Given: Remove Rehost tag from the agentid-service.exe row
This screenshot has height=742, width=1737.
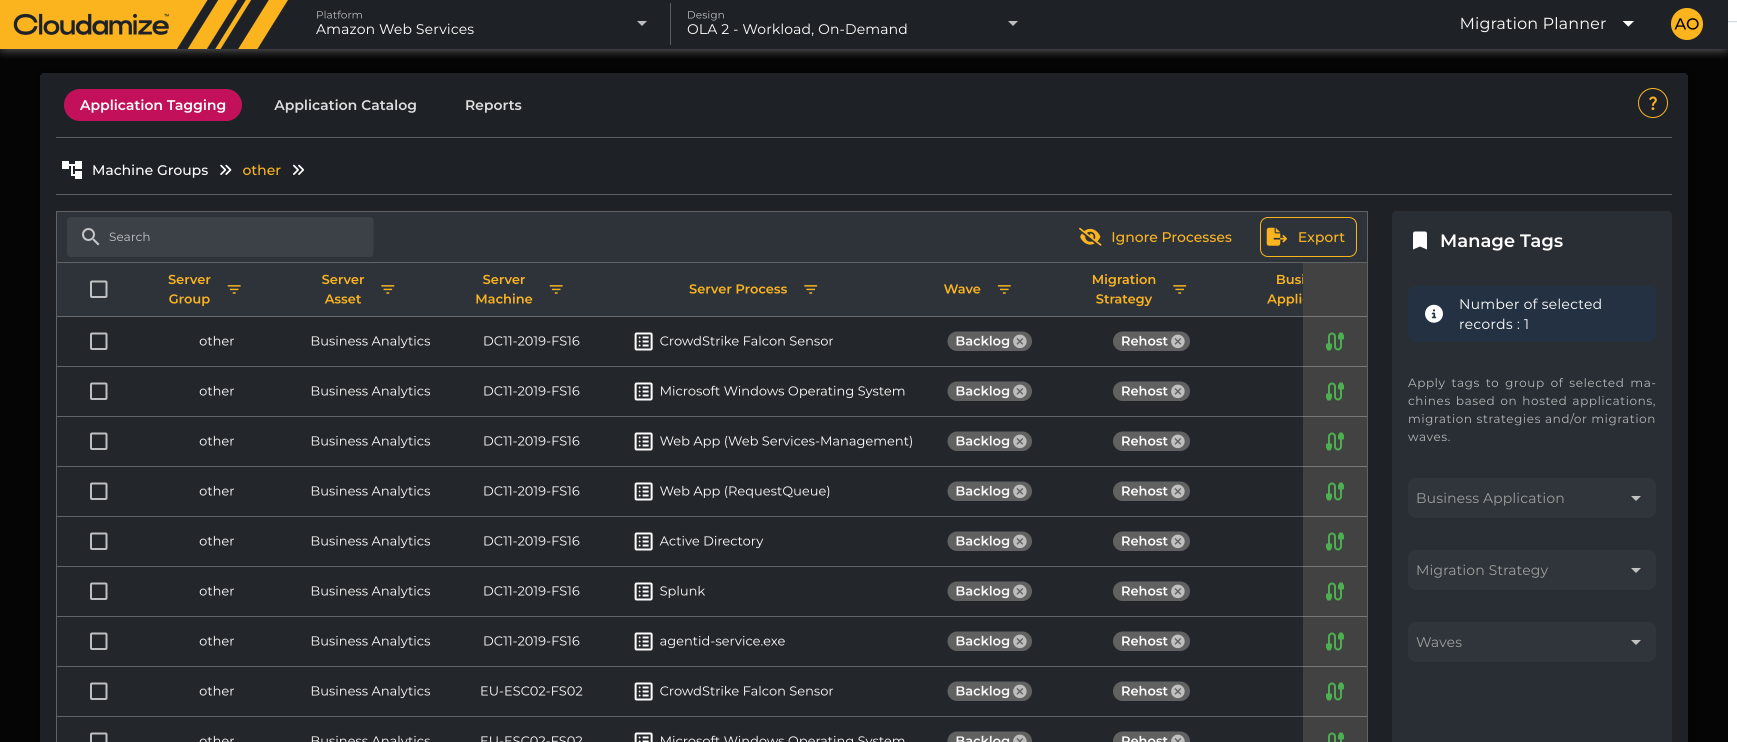Looking at the screenshot, I should pos(1178,641).
